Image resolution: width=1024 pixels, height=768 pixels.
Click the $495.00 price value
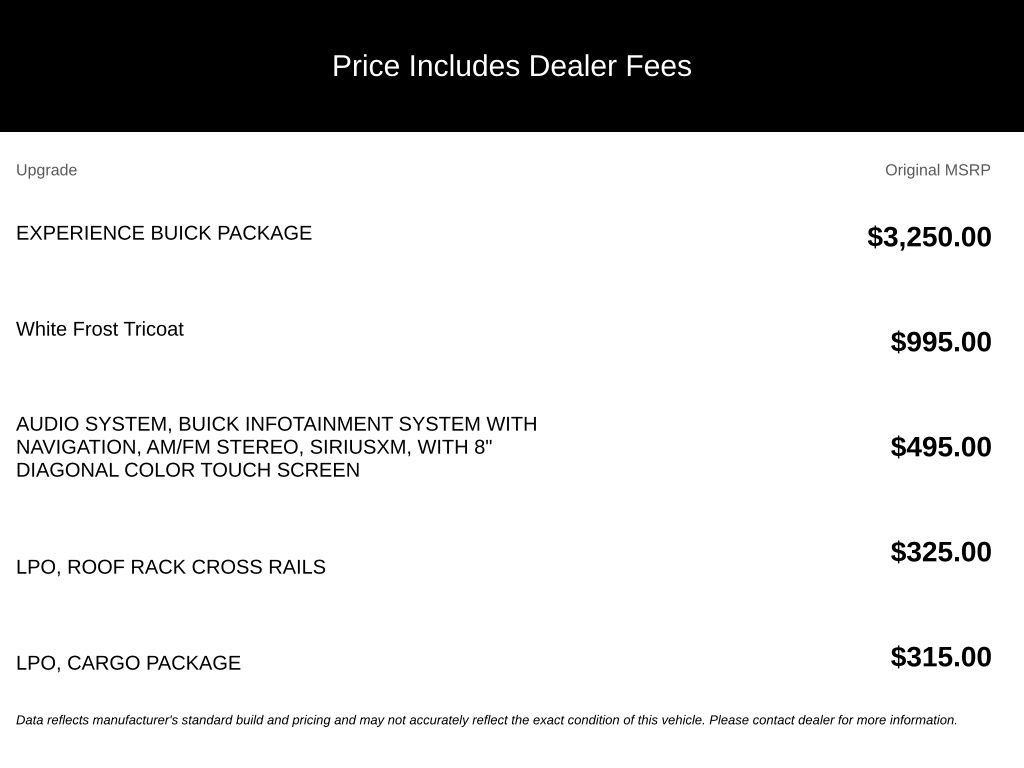[x=940, y=447]
